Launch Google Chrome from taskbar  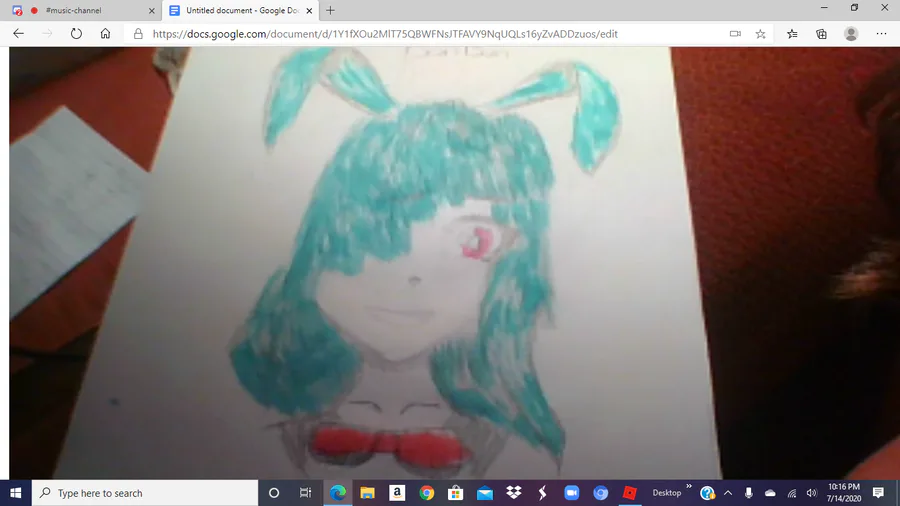(426, 493)
